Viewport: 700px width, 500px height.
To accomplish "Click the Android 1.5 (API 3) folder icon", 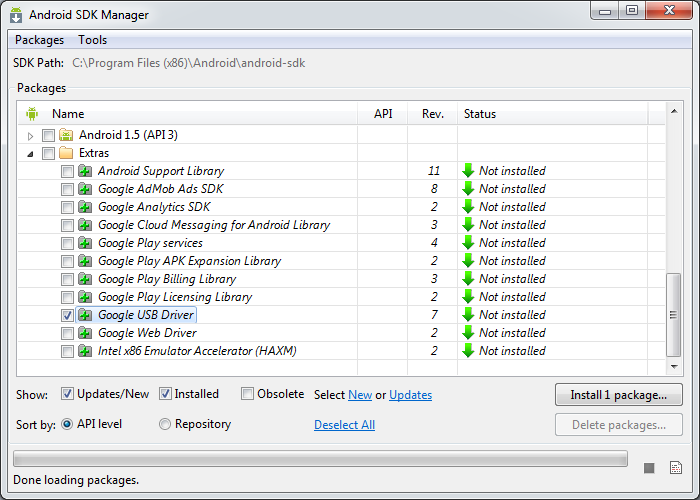I will (x=66, y=135).
